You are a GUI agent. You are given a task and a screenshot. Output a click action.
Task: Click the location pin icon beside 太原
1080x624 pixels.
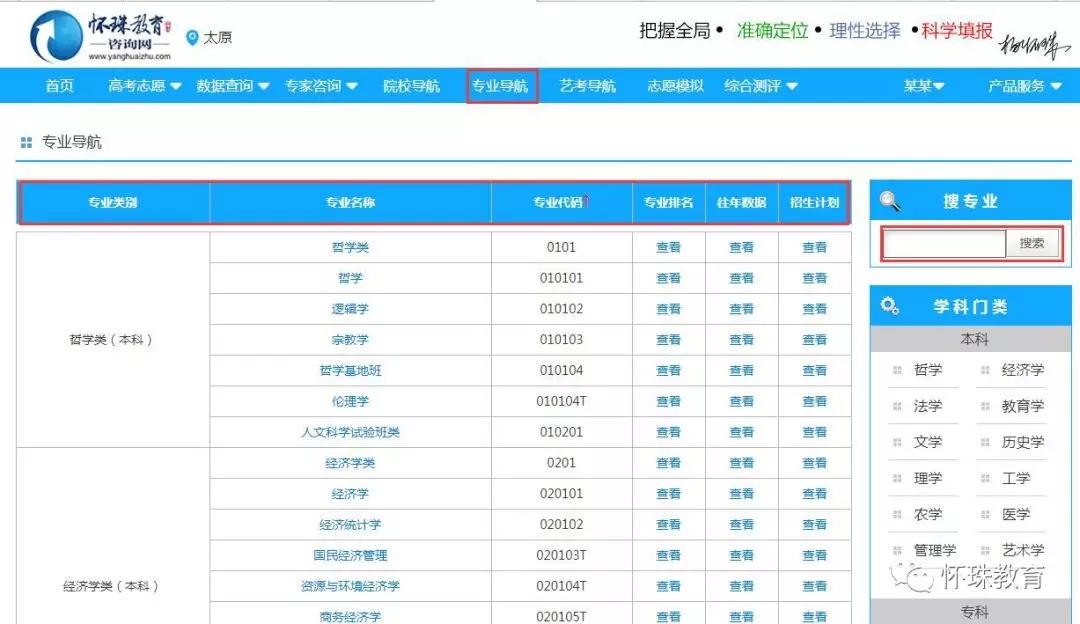(x=192, y=38)
